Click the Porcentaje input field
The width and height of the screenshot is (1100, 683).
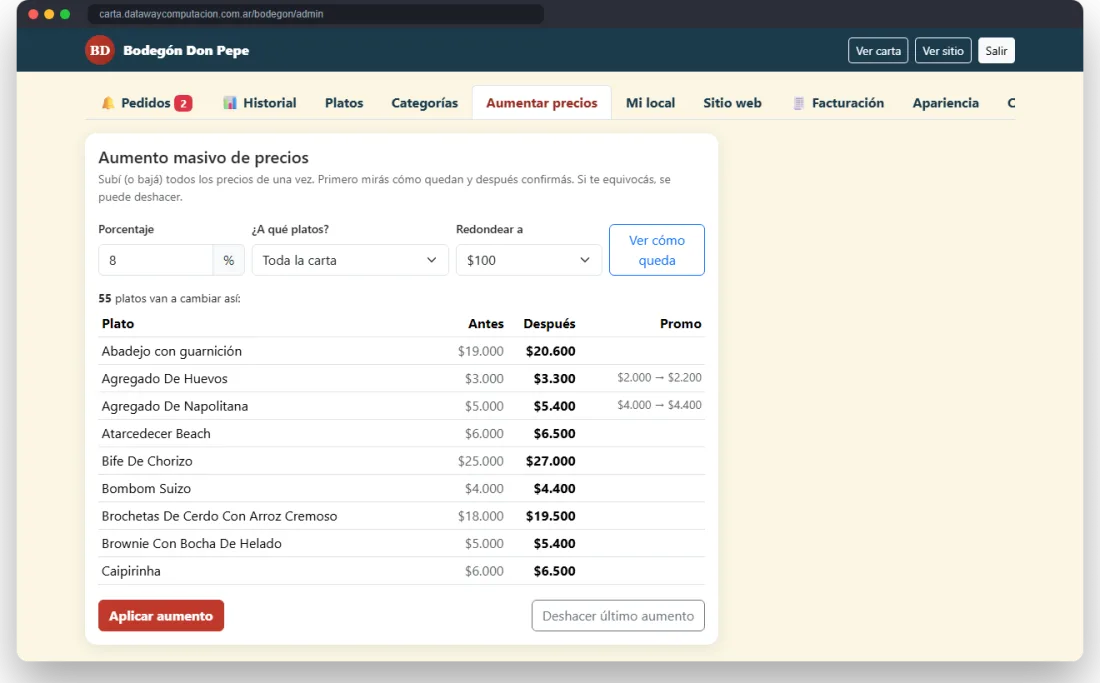pyautogui.click(x=156, y=260)
